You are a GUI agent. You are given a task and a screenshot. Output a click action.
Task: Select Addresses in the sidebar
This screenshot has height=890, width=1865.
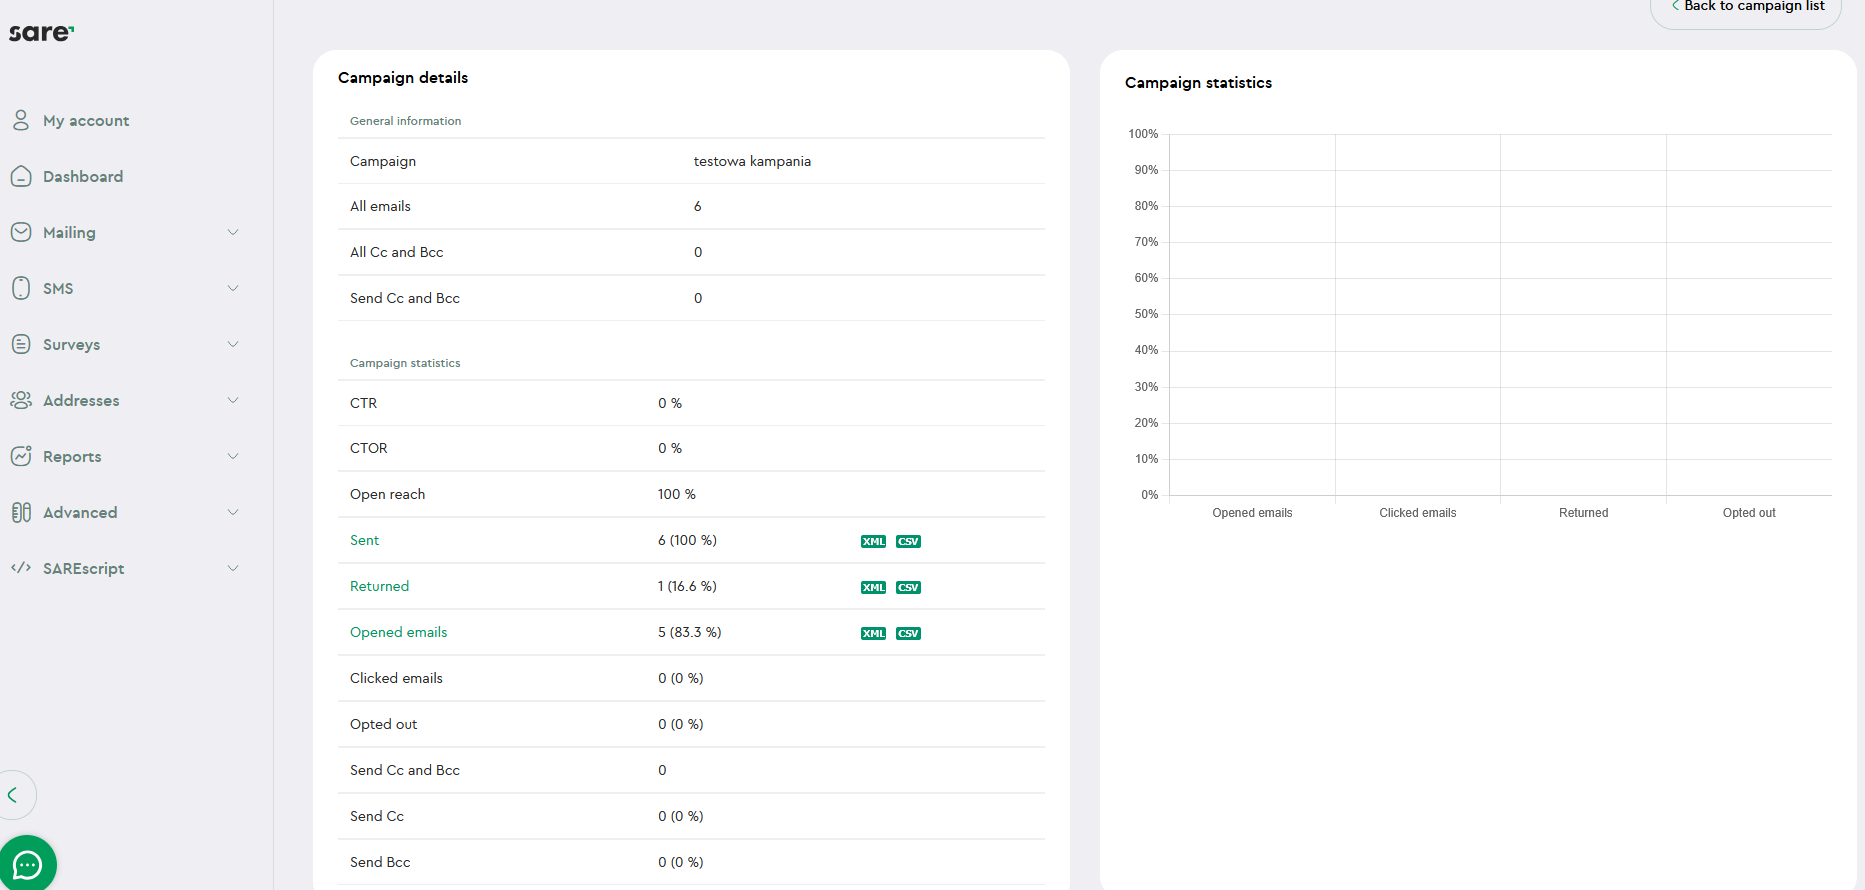(81, 400)
